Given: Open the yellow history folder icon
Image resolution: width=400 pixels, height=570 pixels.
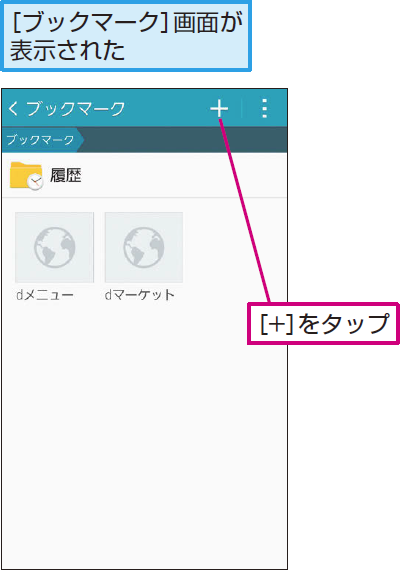Looking at the screenshot, I should point(26,175).
